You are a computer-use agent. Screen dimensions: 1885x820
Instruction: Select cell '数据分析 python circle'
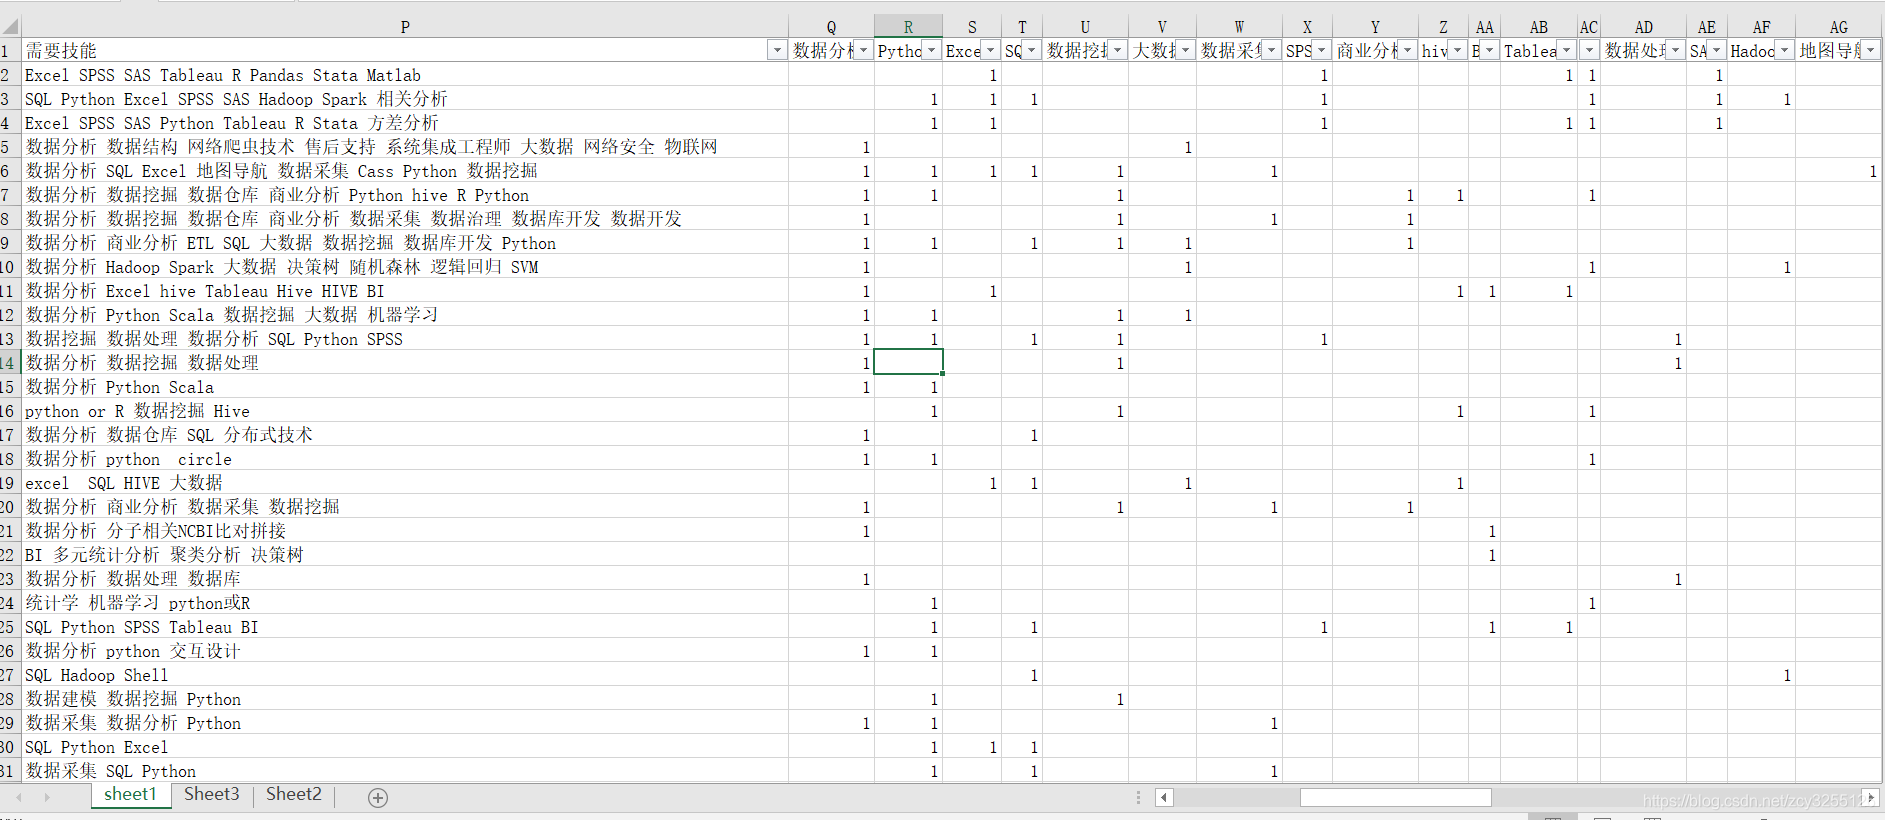(405, 459)
